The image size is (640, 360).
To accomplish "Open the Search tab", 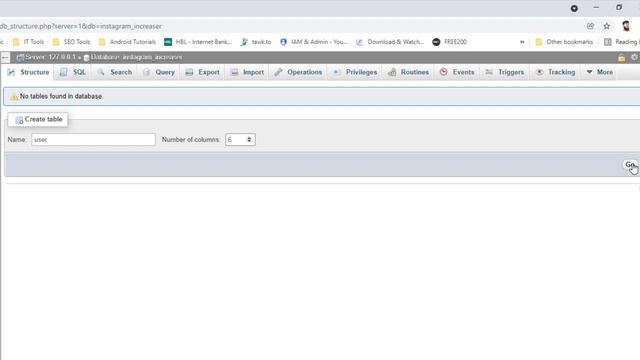I will [115, 72].
